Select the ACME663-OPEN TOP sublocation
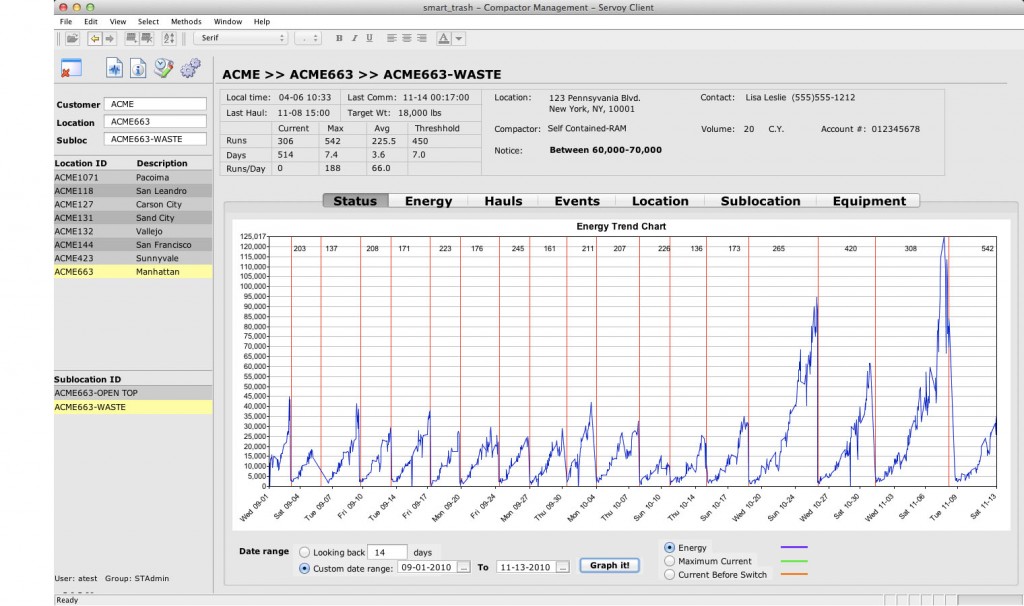This screenshot has width=1024, height=606. click(133, 393)
